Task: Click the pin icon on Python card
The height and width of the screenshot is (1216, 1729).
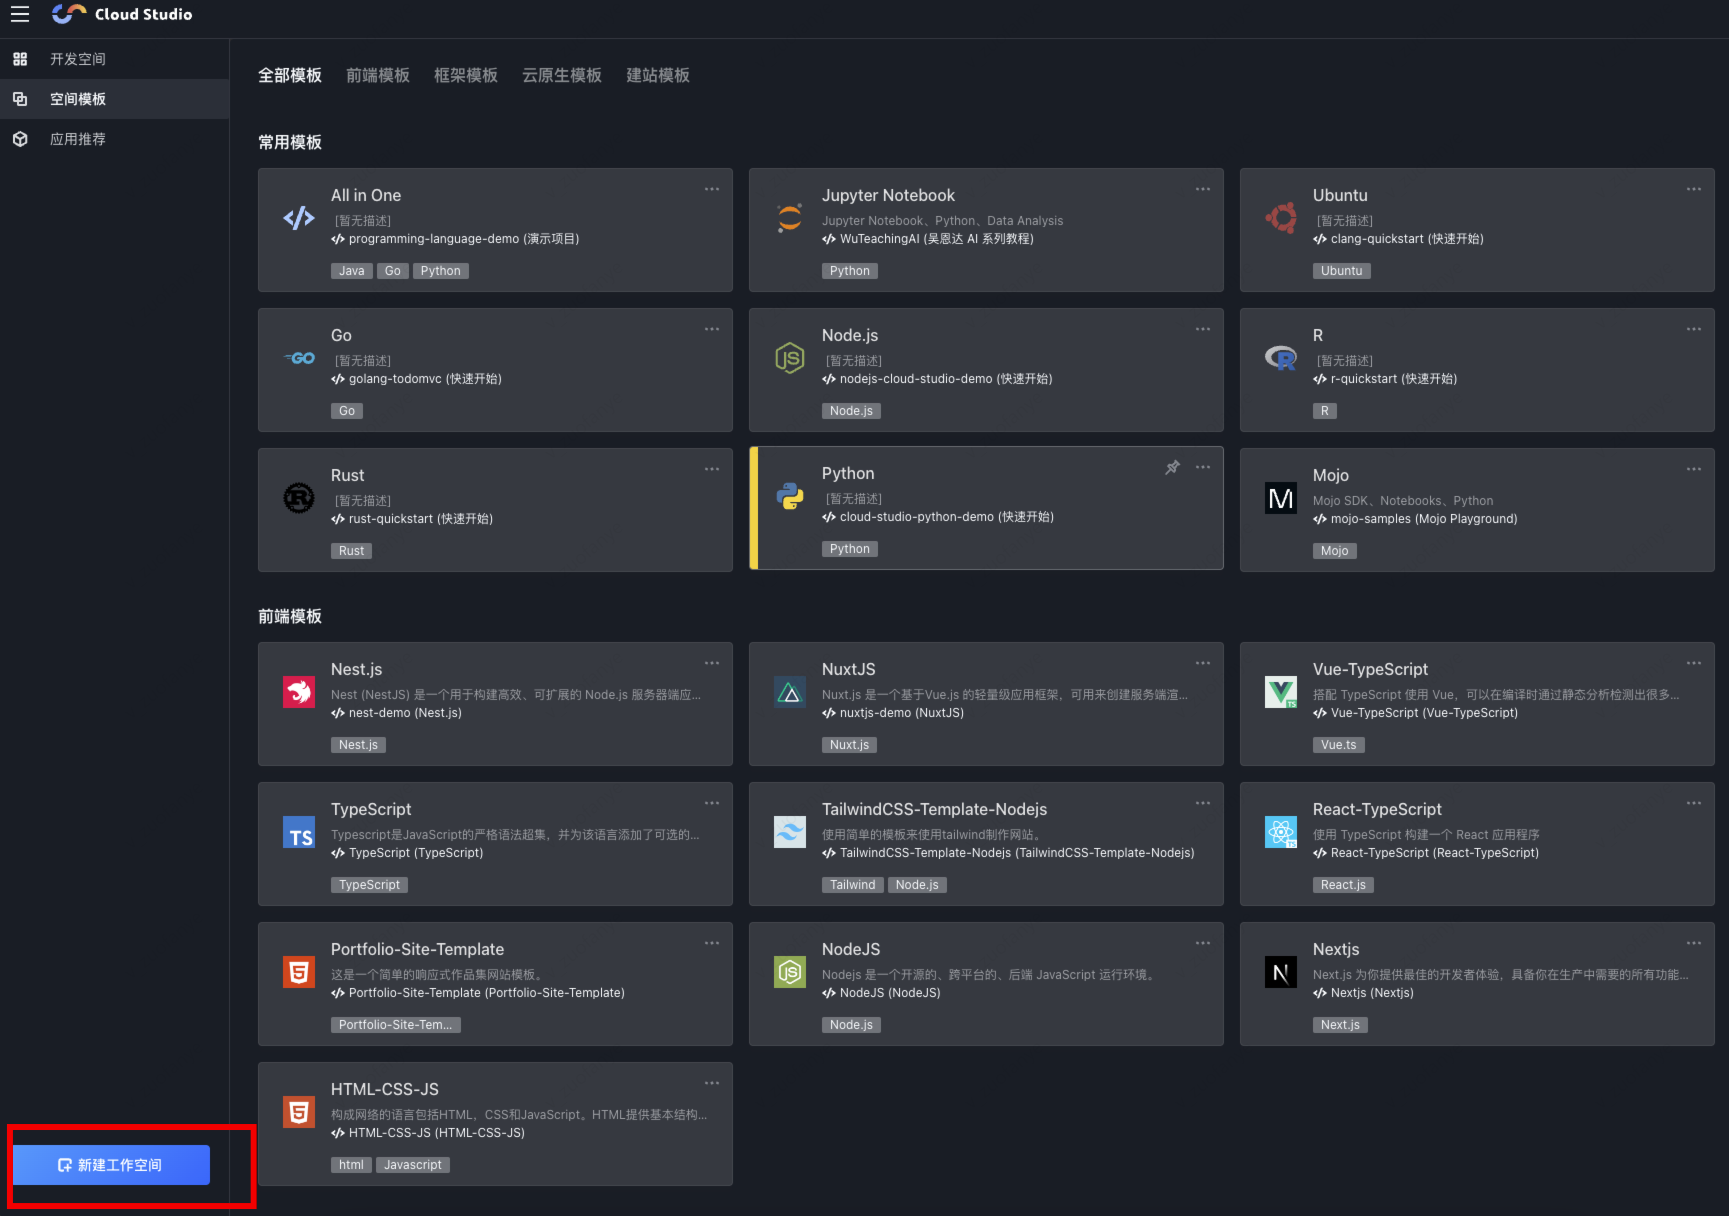Action: tap(1172, 467)
